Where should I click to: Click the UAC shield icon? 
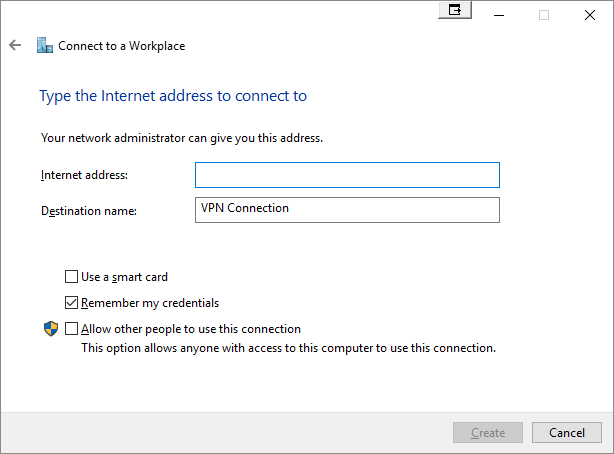tap(51, 329)
